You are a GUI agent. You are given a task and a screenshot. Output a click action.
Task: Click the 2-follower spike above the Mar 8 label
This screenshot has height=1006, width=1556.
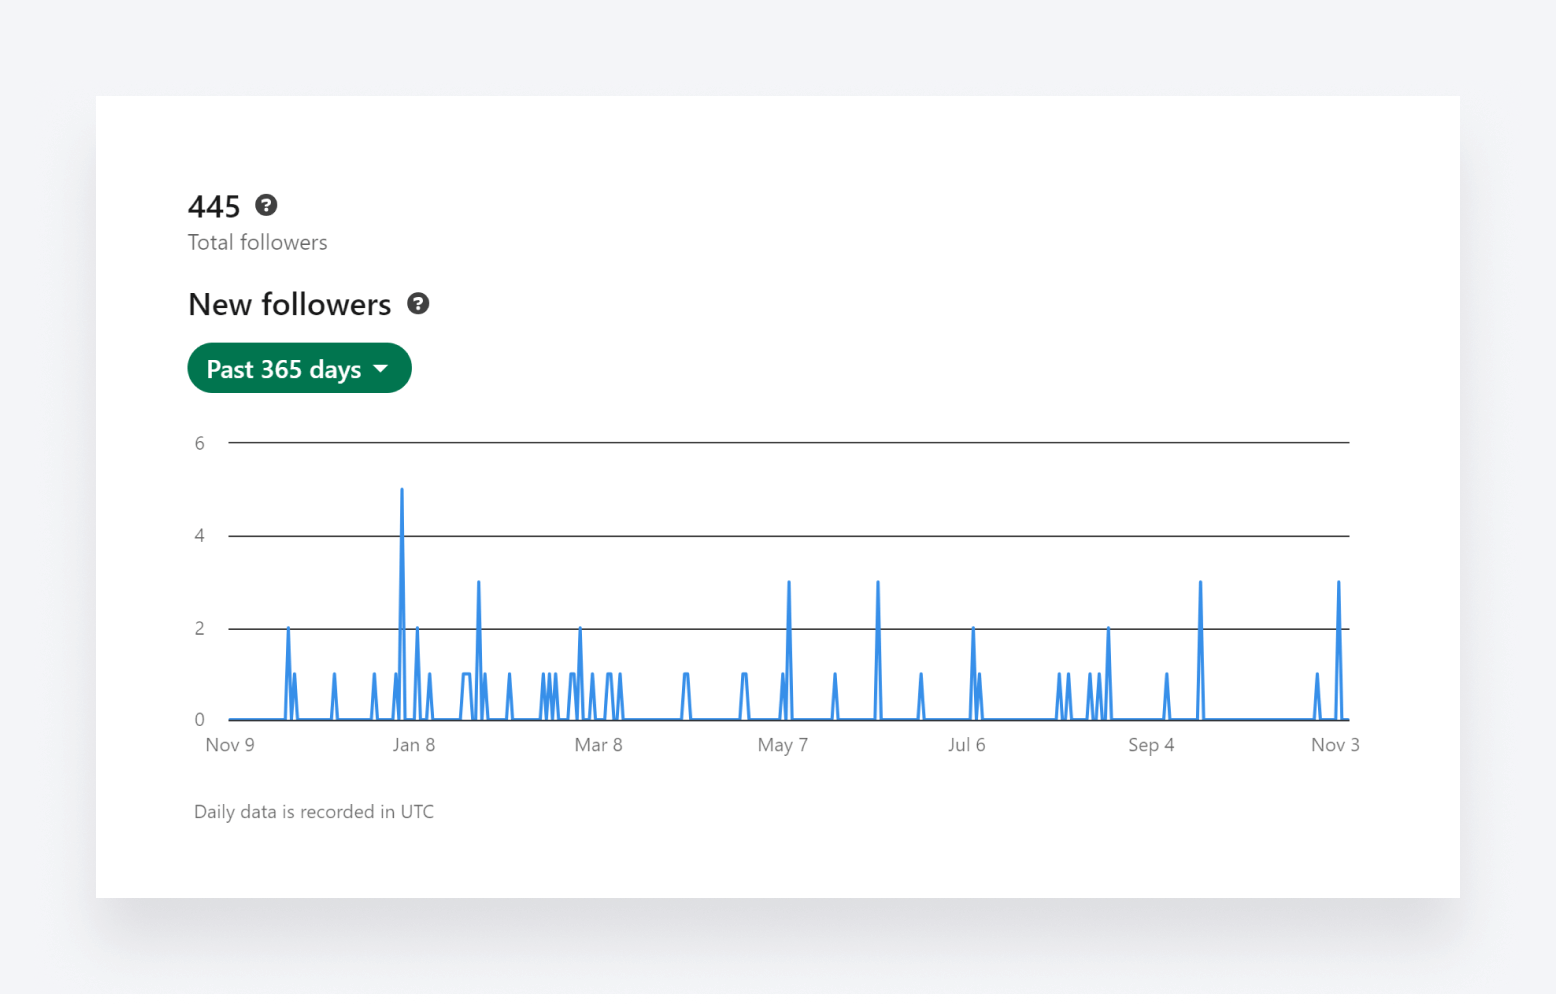(x=580, y=632)
